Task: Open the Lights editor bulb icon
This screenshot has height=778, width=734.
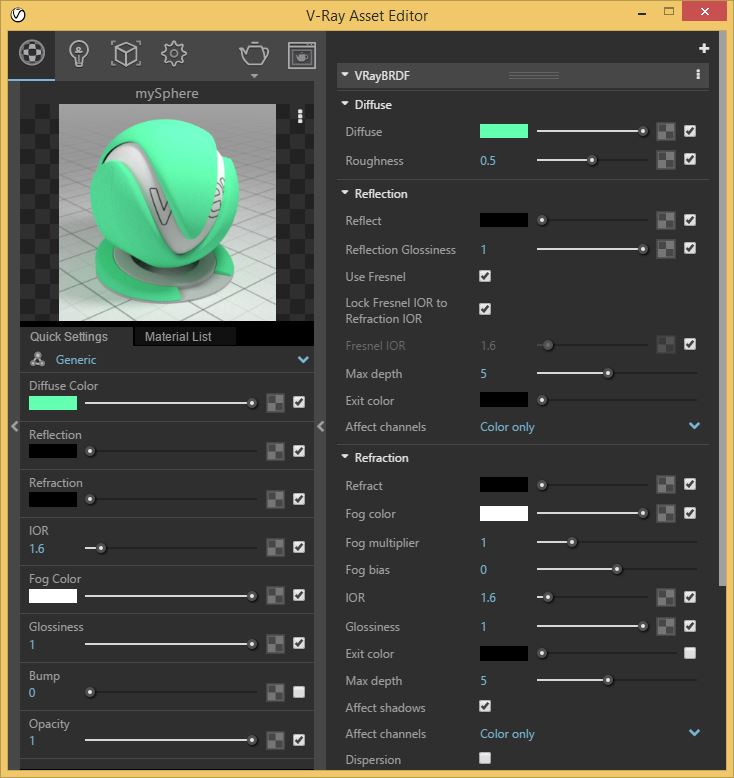Action: 78,53
